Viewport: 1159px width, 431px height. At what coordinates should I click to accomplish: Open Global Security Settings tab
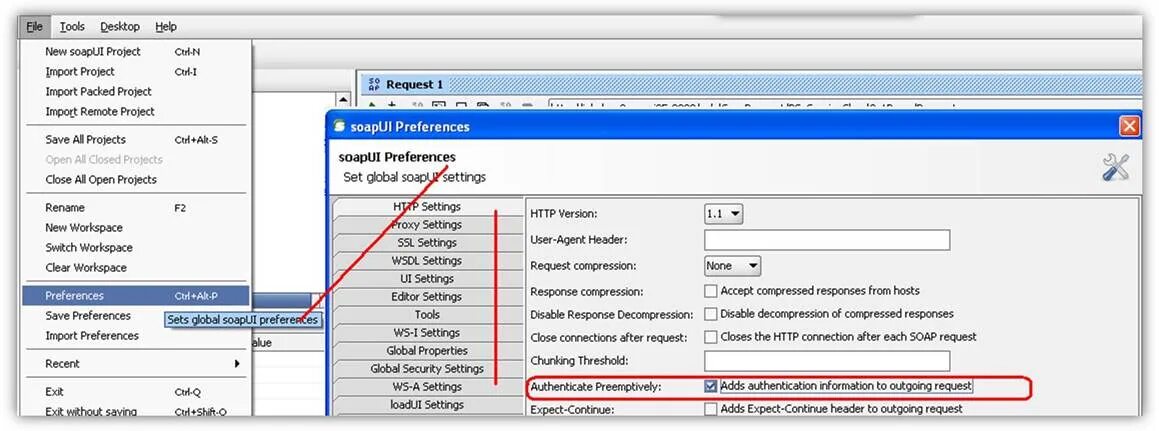point(426,368)
